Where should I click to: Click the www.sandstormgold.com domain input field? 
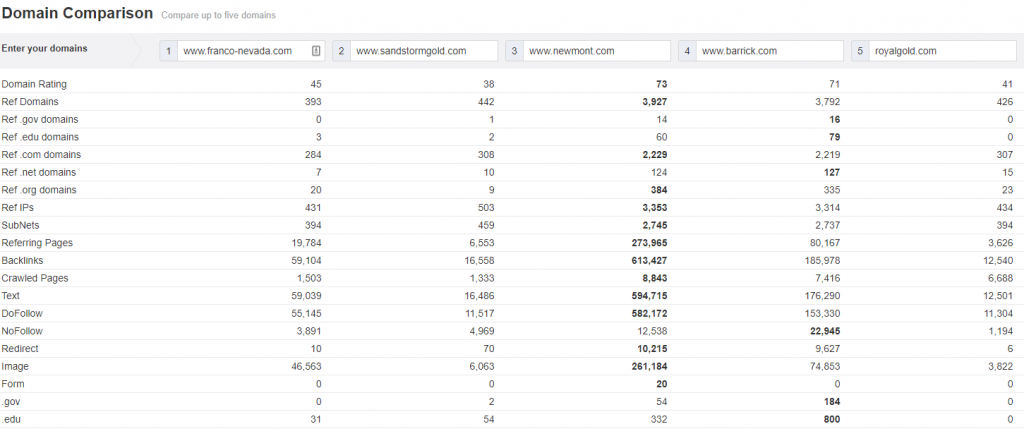[424, 51]
